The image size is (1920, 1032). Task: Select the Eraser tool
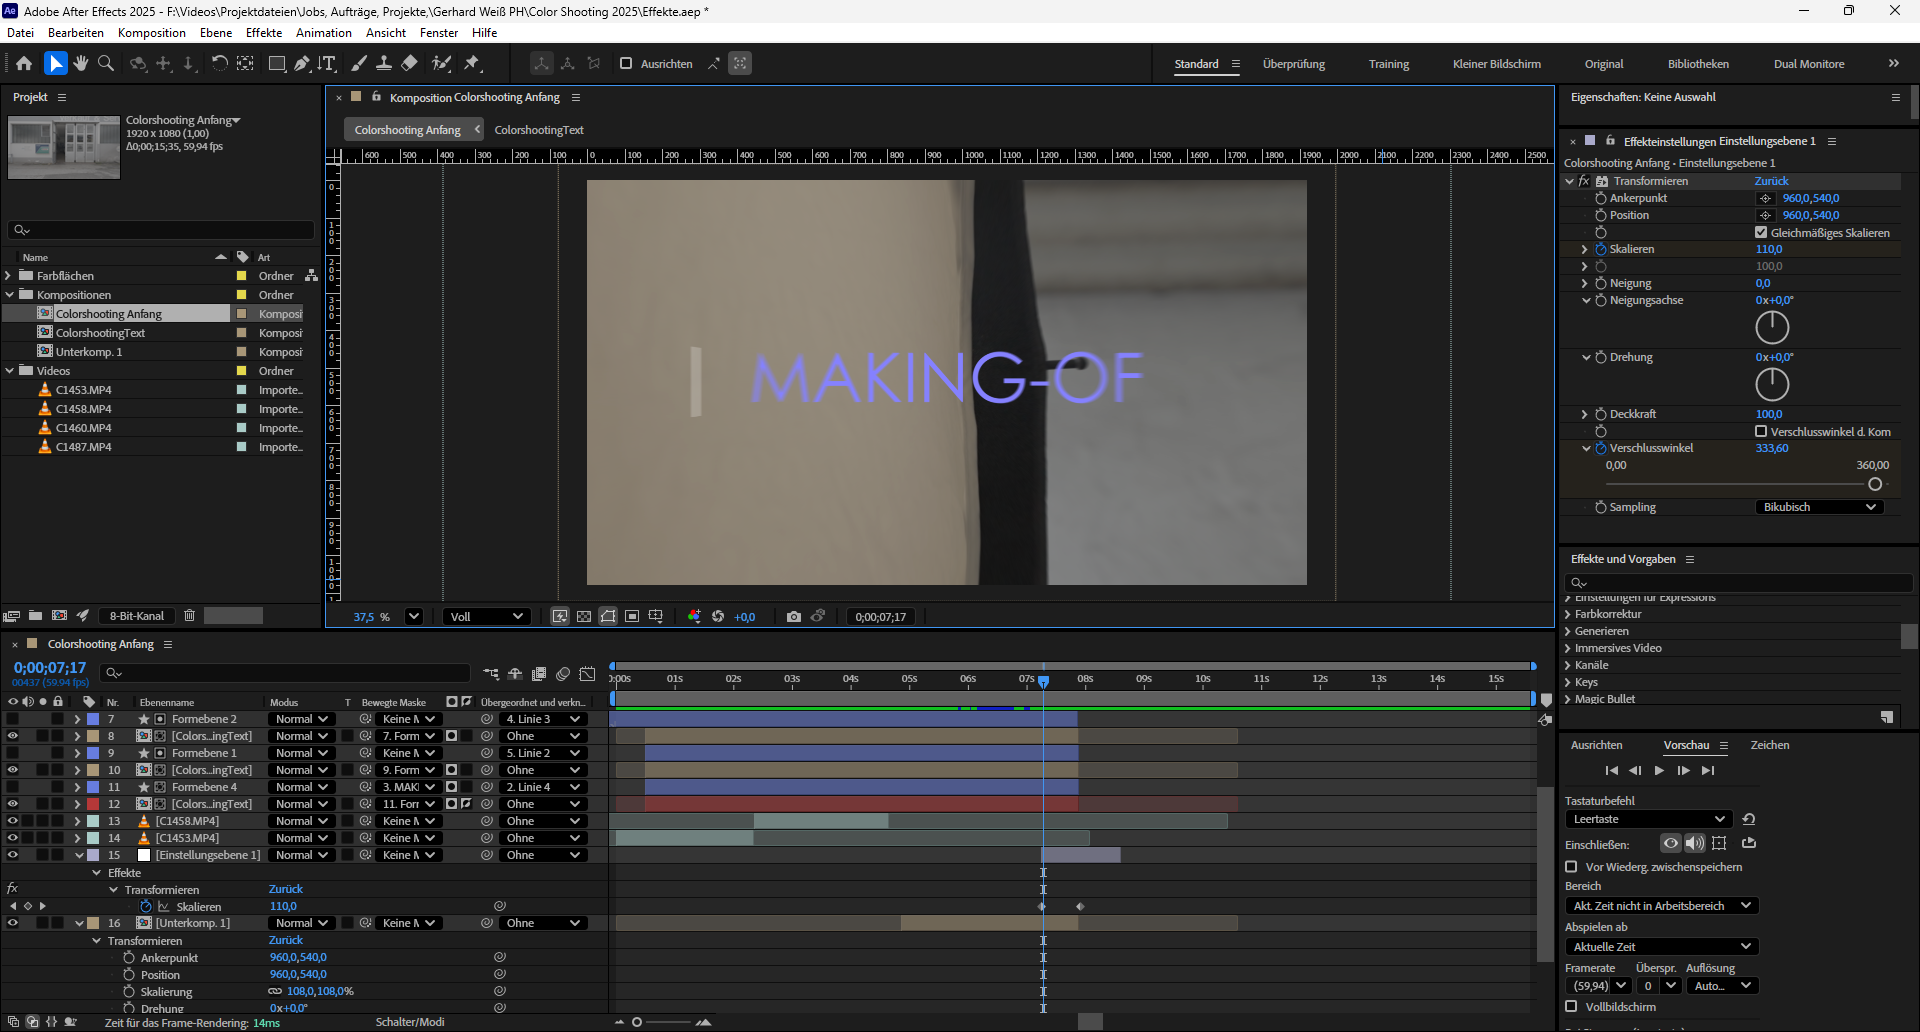409,63
